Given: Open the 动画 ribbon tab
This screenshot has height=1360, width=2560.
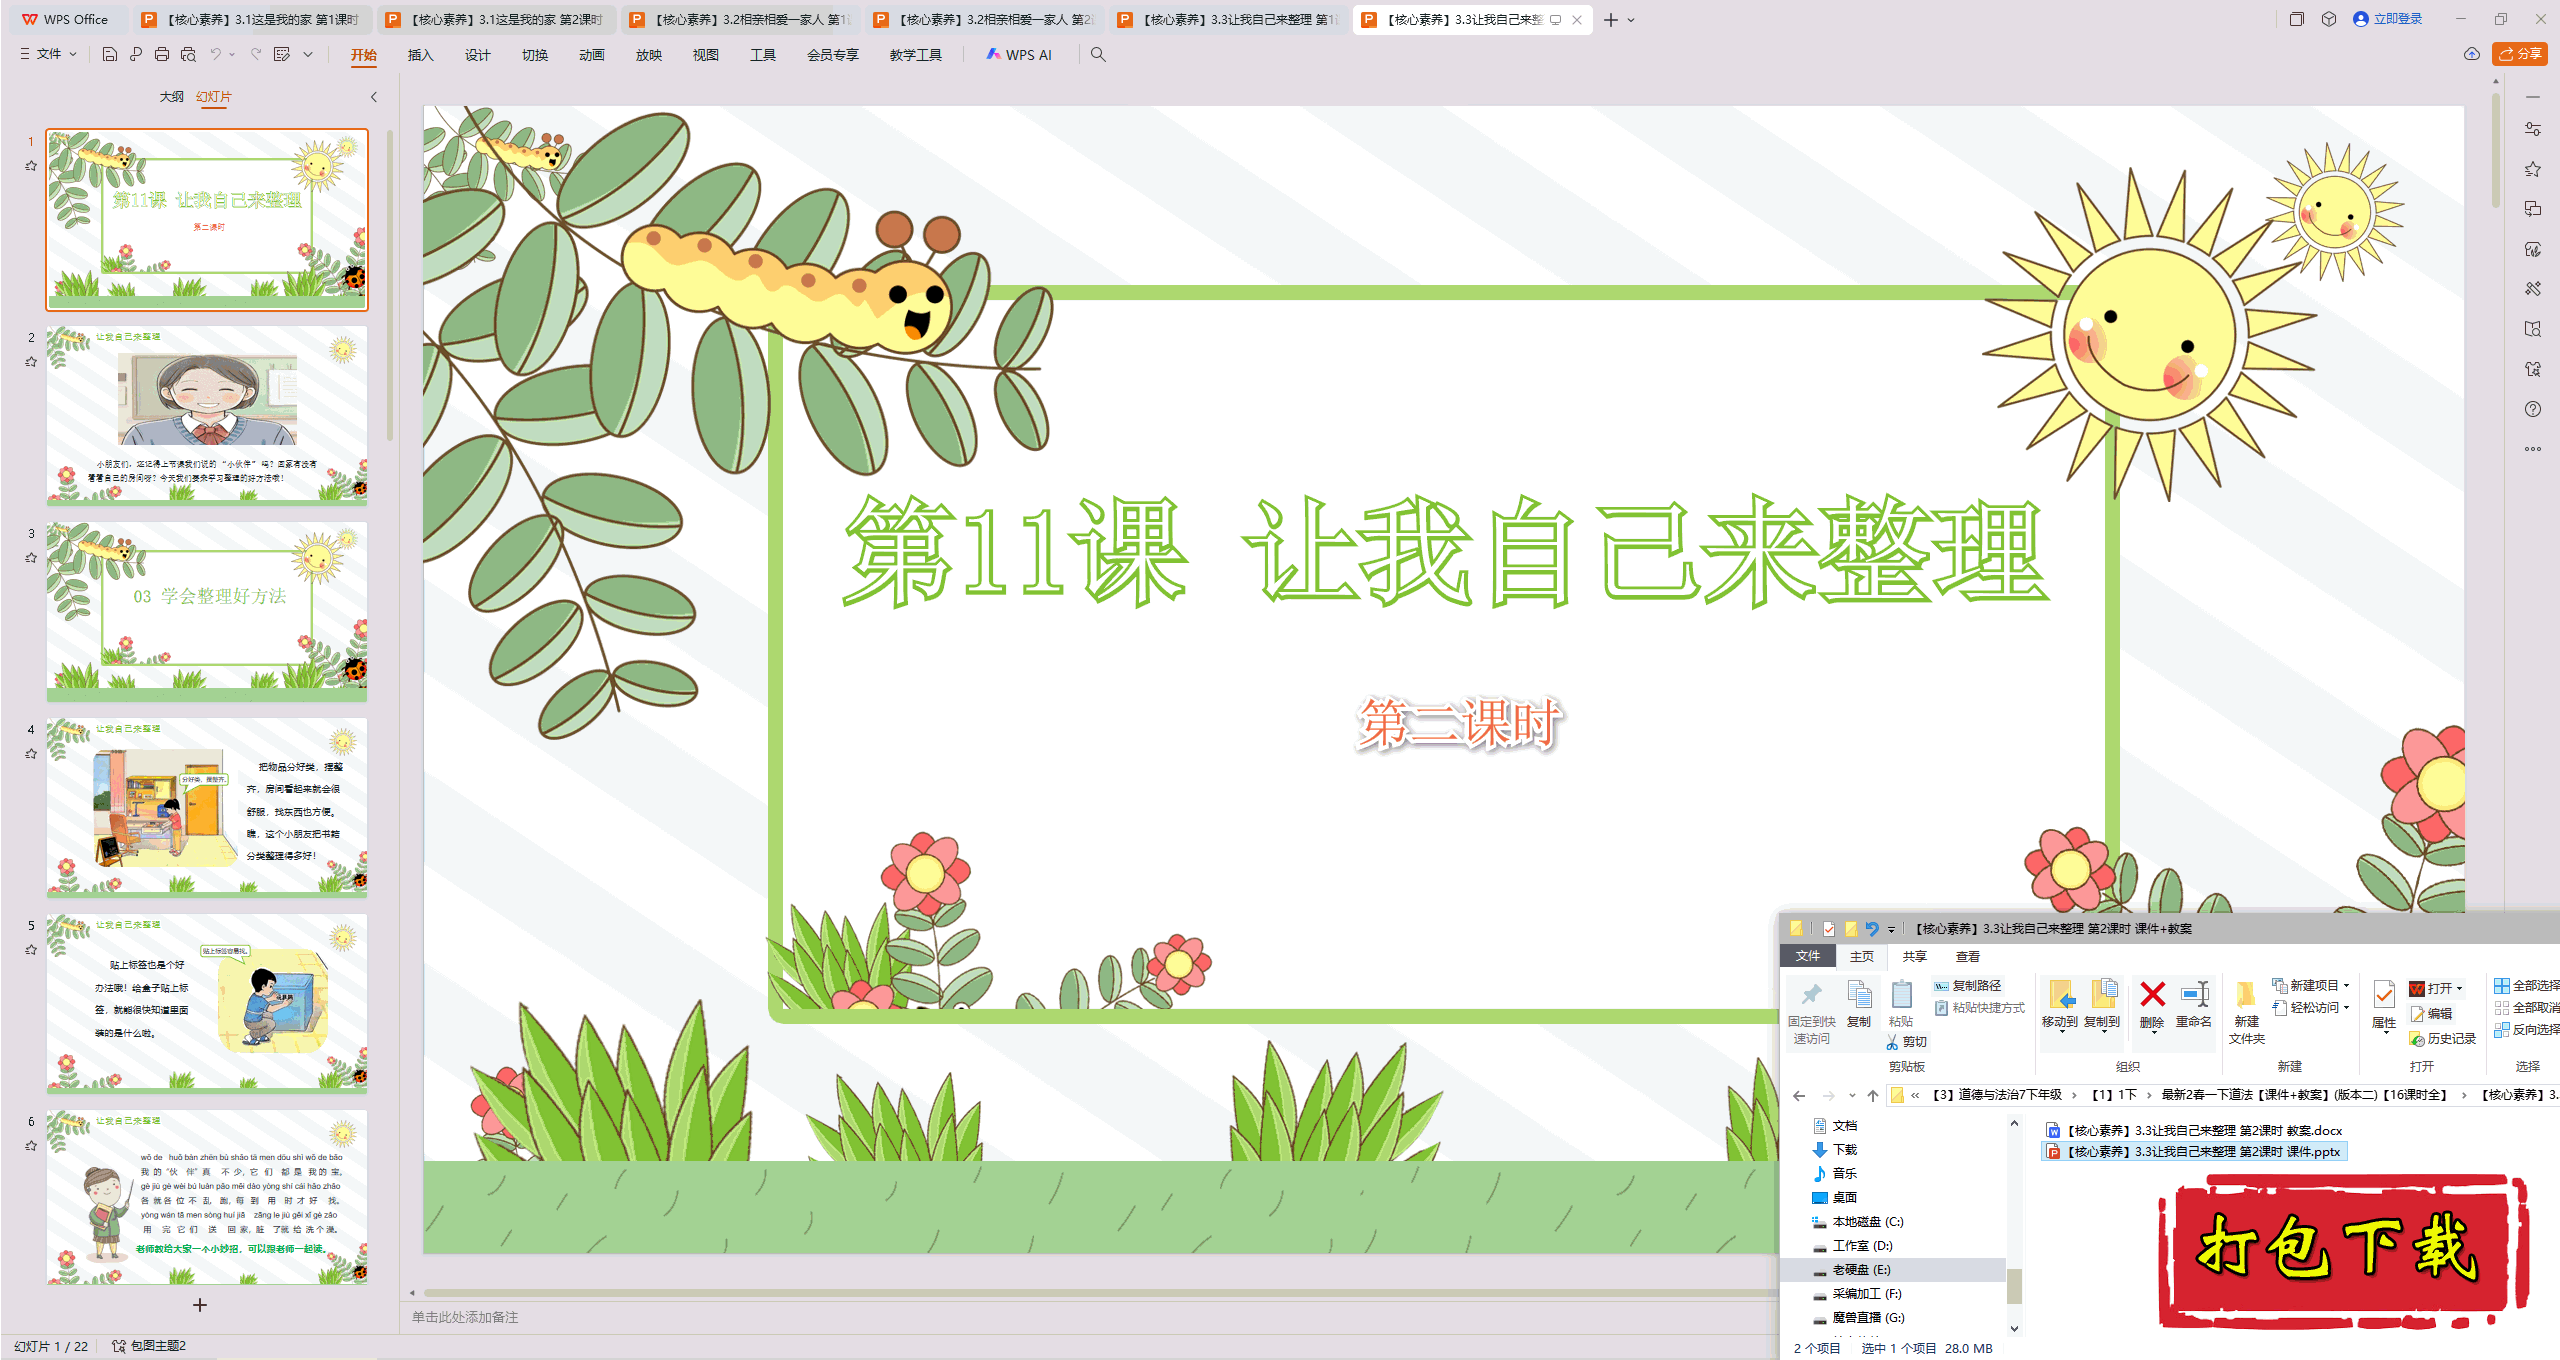Looking at the screenshot, I should 591,55.
